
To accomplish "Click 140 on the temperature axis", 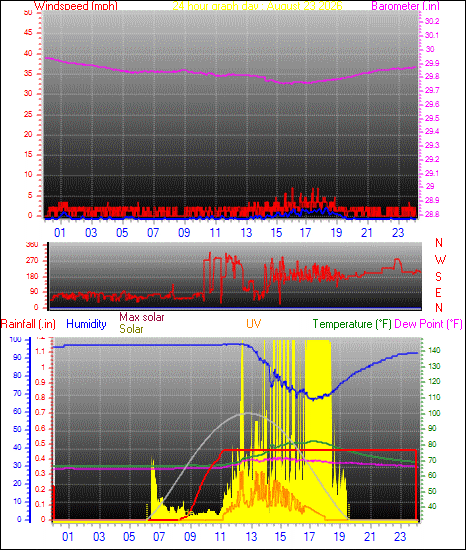I will click(434, 350).
